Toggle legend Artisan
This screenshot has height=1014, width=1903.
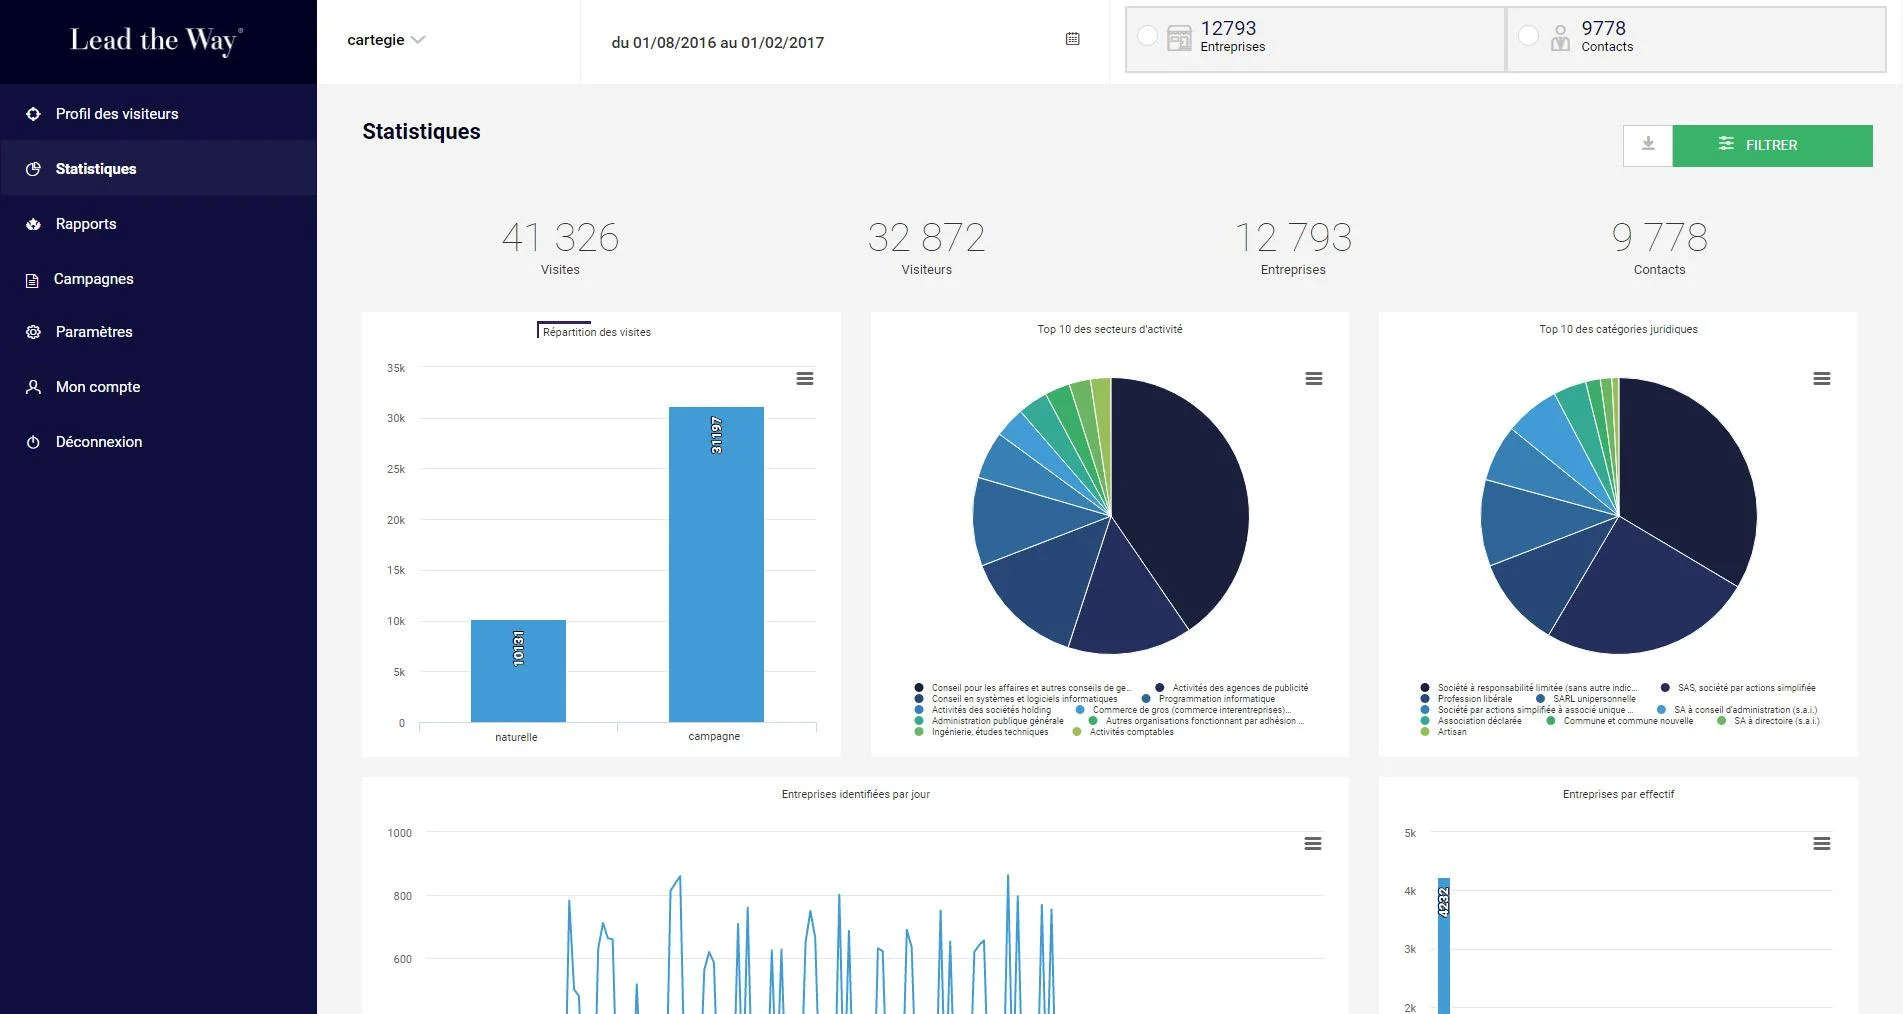point(1444,732)
